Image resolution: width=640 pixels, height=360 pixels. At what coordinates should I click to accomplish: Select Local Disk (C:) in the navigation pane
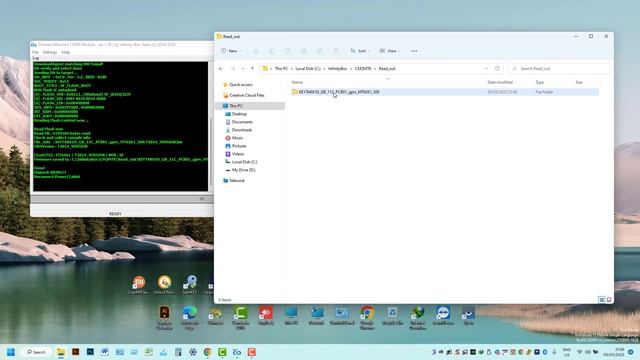pos(241,162)
